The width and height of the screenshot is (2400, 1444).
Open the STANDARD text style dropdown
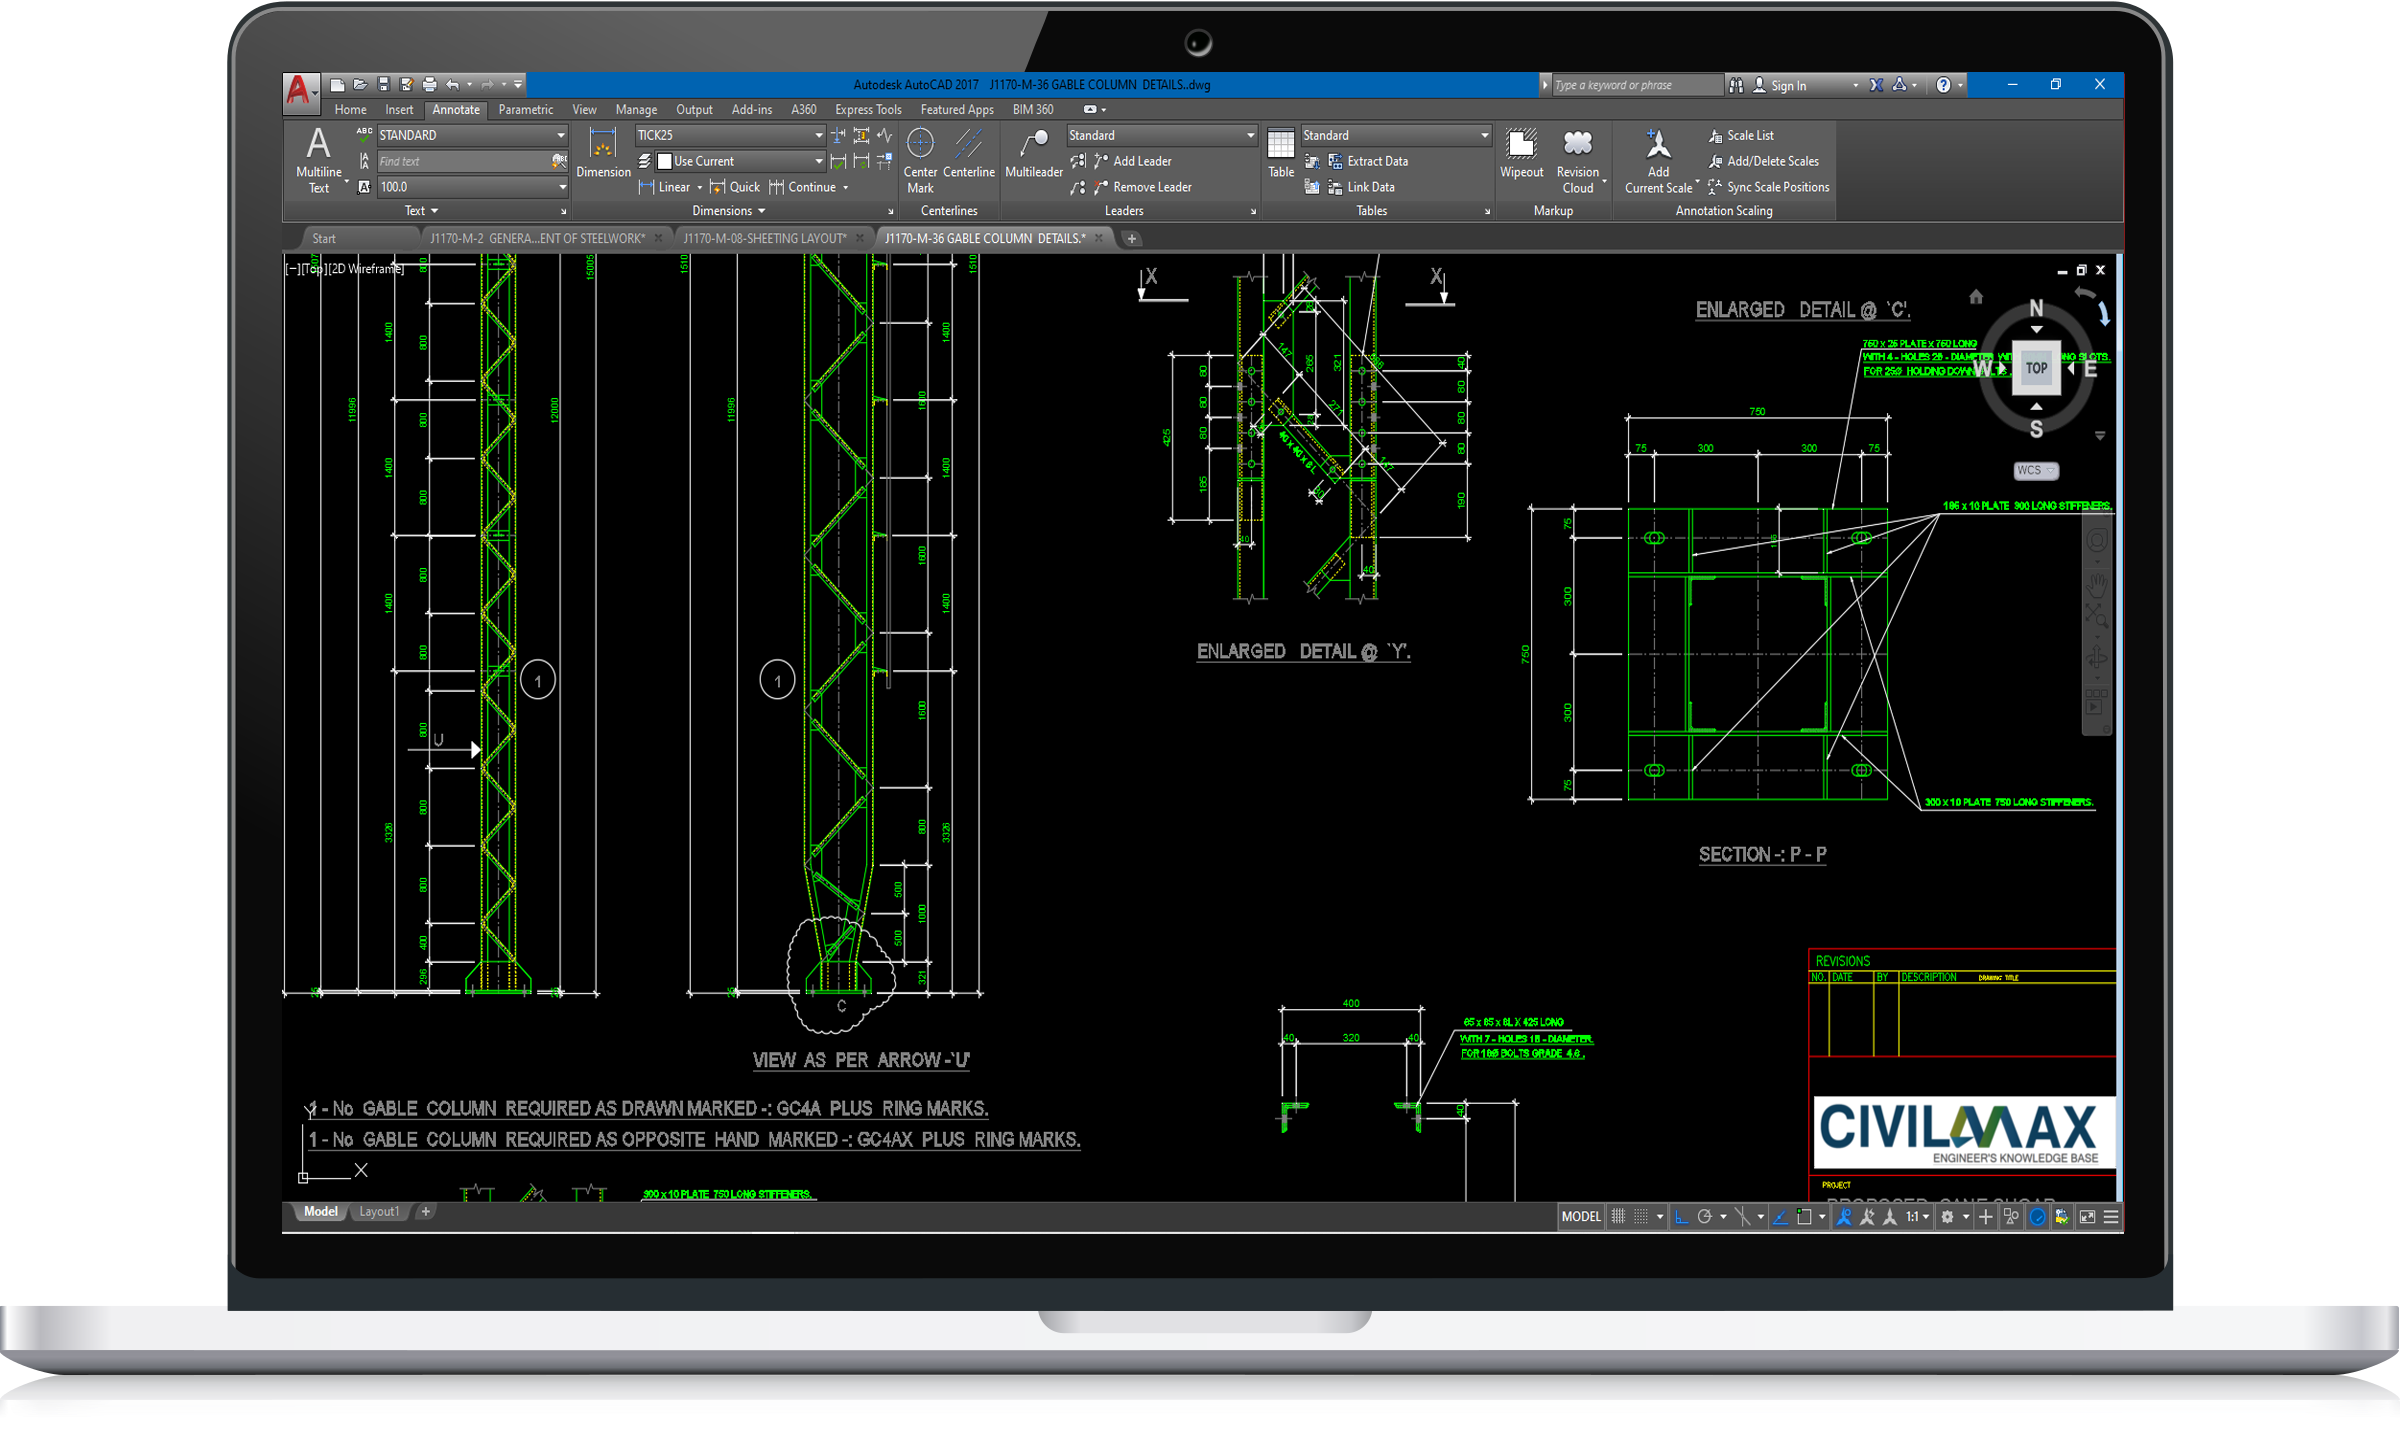472,135
